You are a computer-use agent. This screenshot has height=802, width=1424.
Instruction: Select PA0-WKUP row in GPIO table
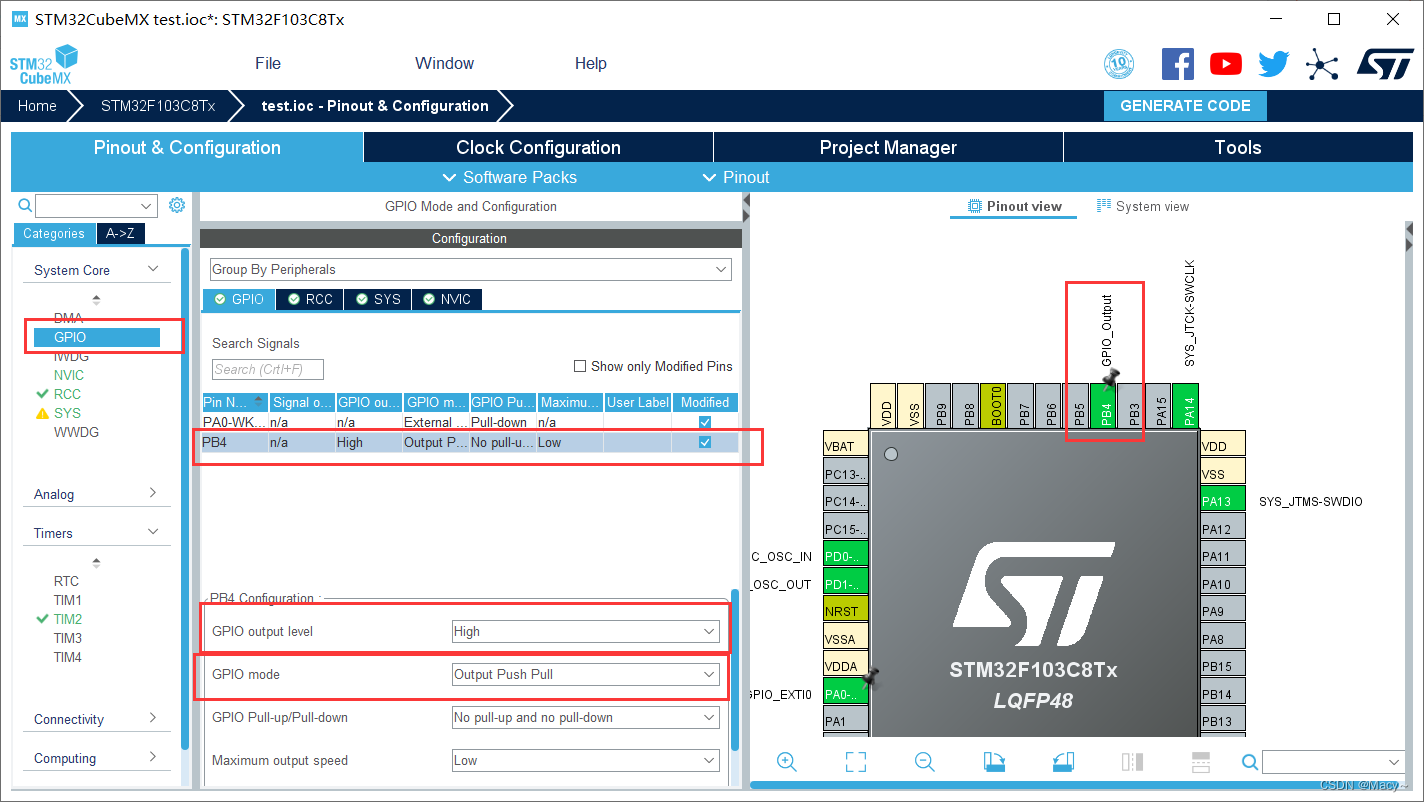pyautogui.click(x=470, y=422)
